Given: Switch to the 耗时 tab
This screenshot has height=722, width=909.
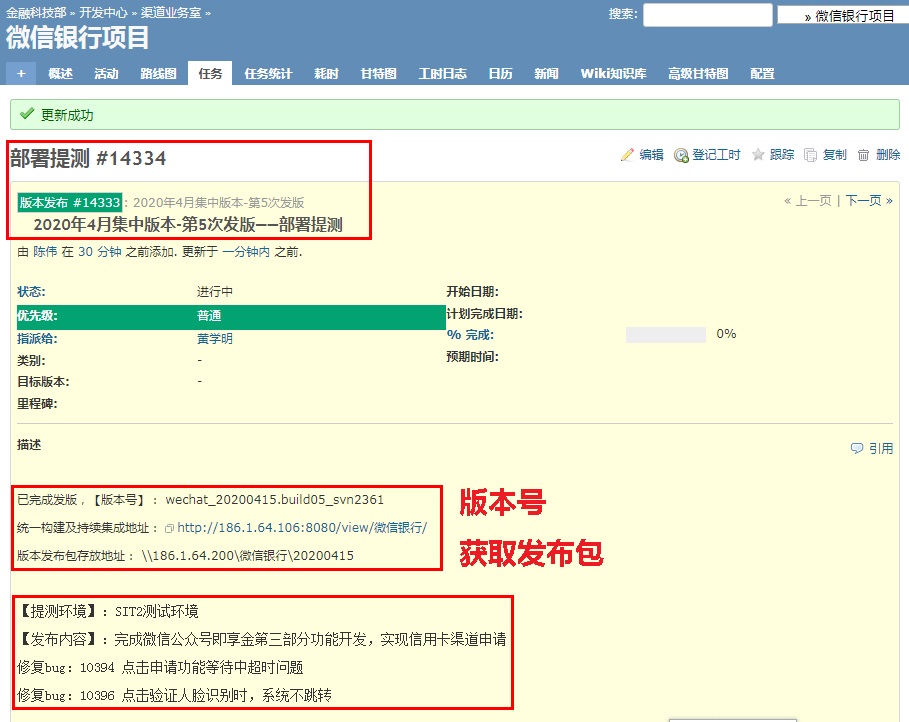Looking at the screenshot, I should pyautogui.click(x=326, y=74).
